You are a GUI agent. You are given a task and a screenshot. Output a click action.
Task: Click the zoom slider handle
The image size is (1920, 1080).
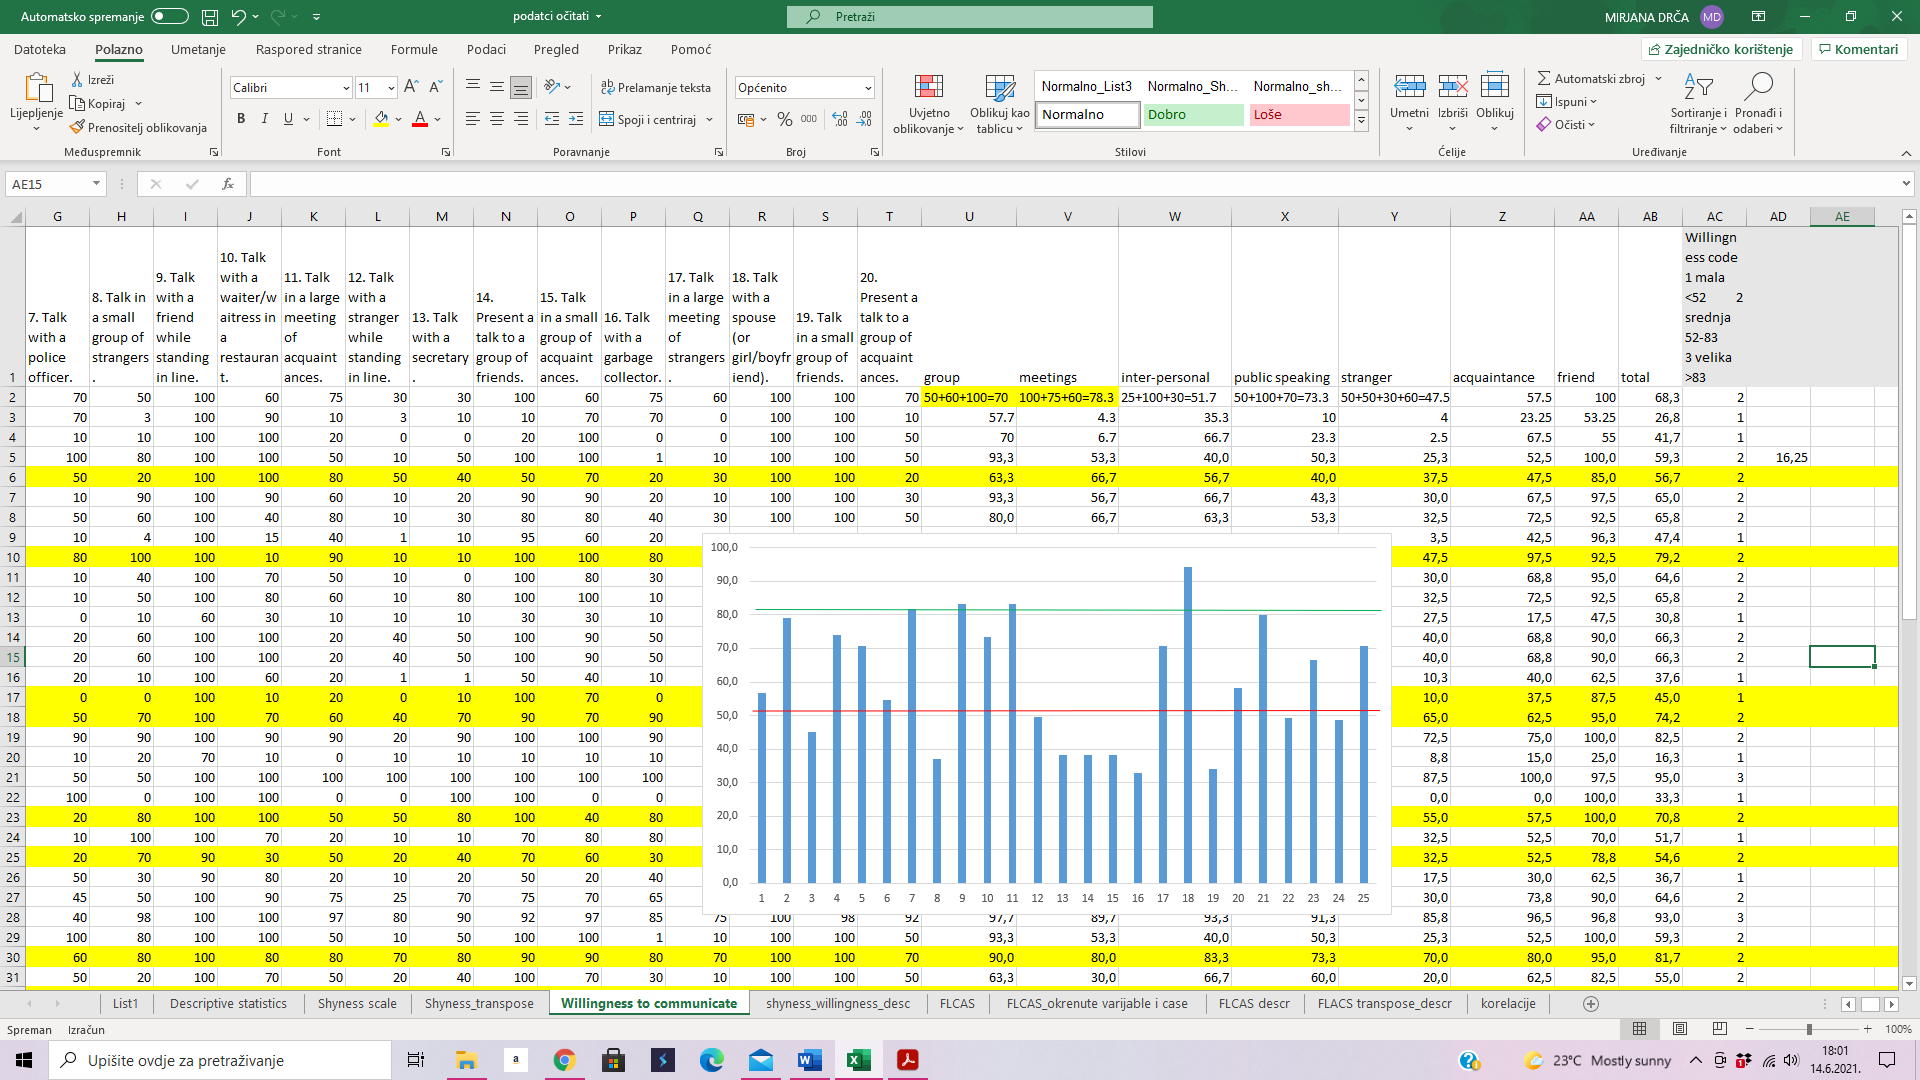(x=1809, y=1029)
